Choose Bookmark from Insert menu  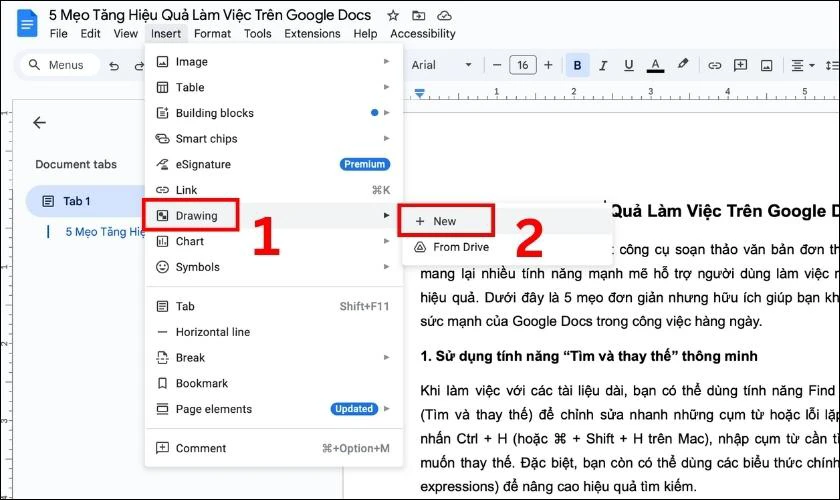(x=273, y=384)
